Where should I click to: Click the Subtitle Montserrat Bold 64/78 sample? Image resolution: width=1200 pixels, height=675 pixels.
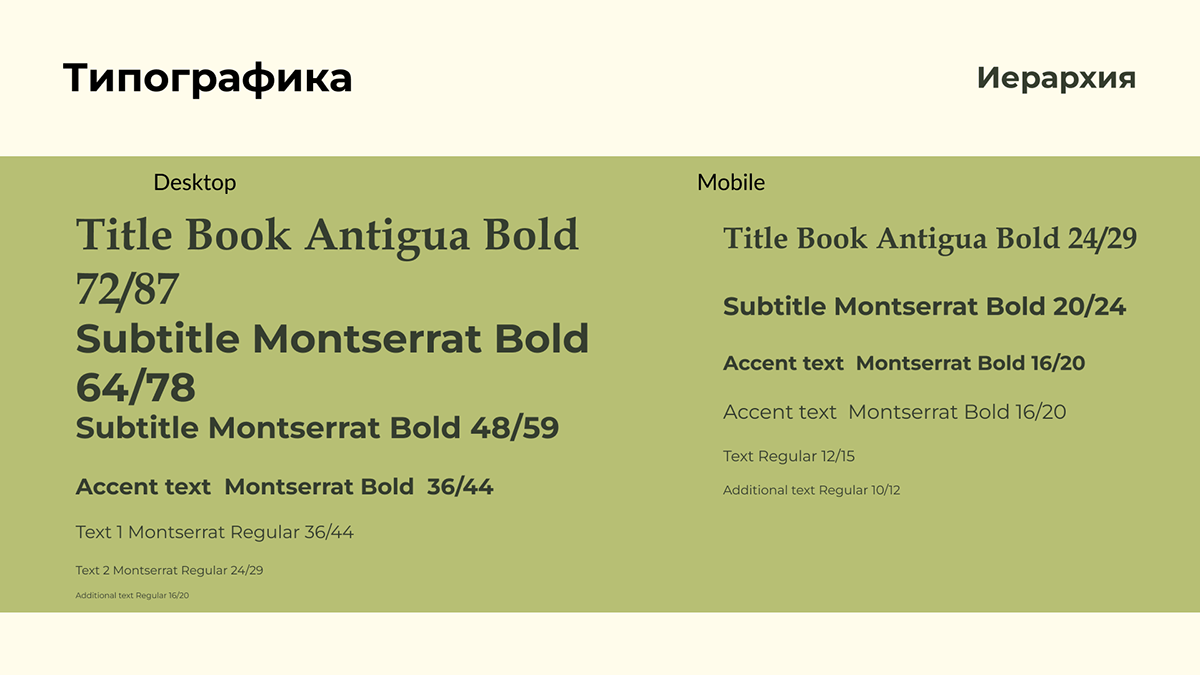click(332, 362)
